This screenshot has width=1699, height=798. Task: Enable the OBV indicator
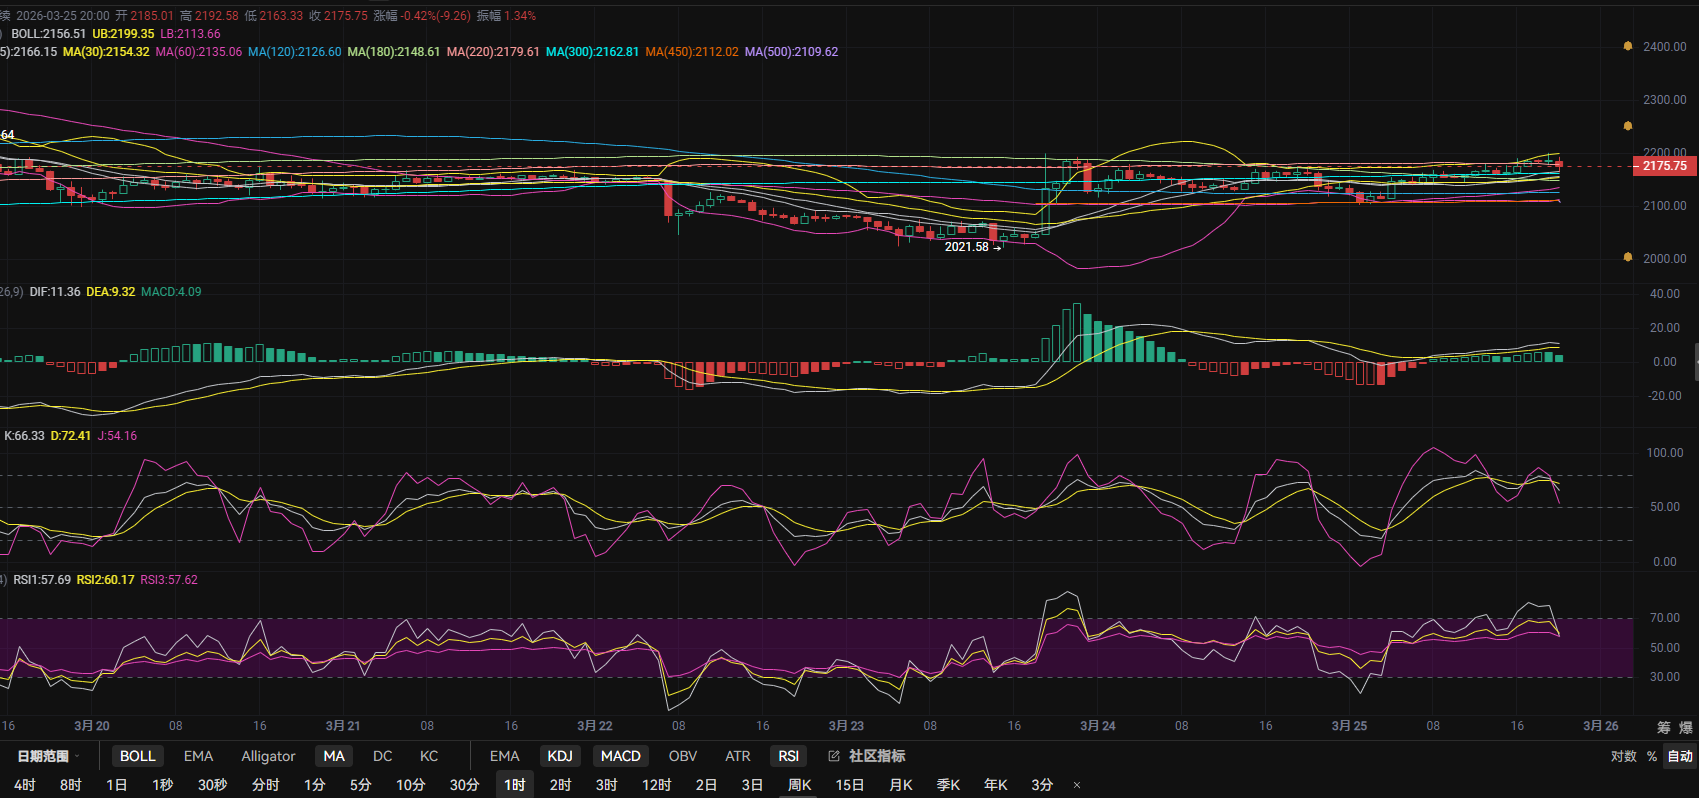click(x=683, y=756)
